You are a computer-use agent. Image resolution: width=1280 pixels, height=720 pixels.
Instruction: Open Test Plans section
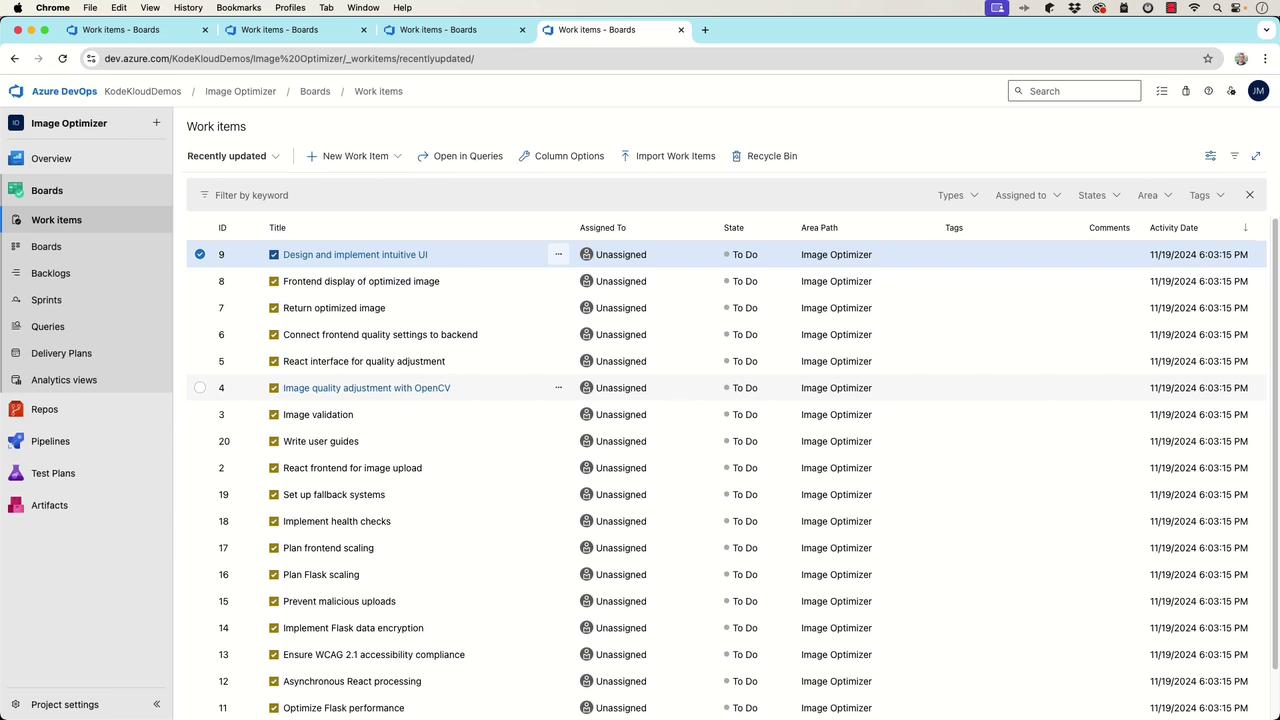52,473
